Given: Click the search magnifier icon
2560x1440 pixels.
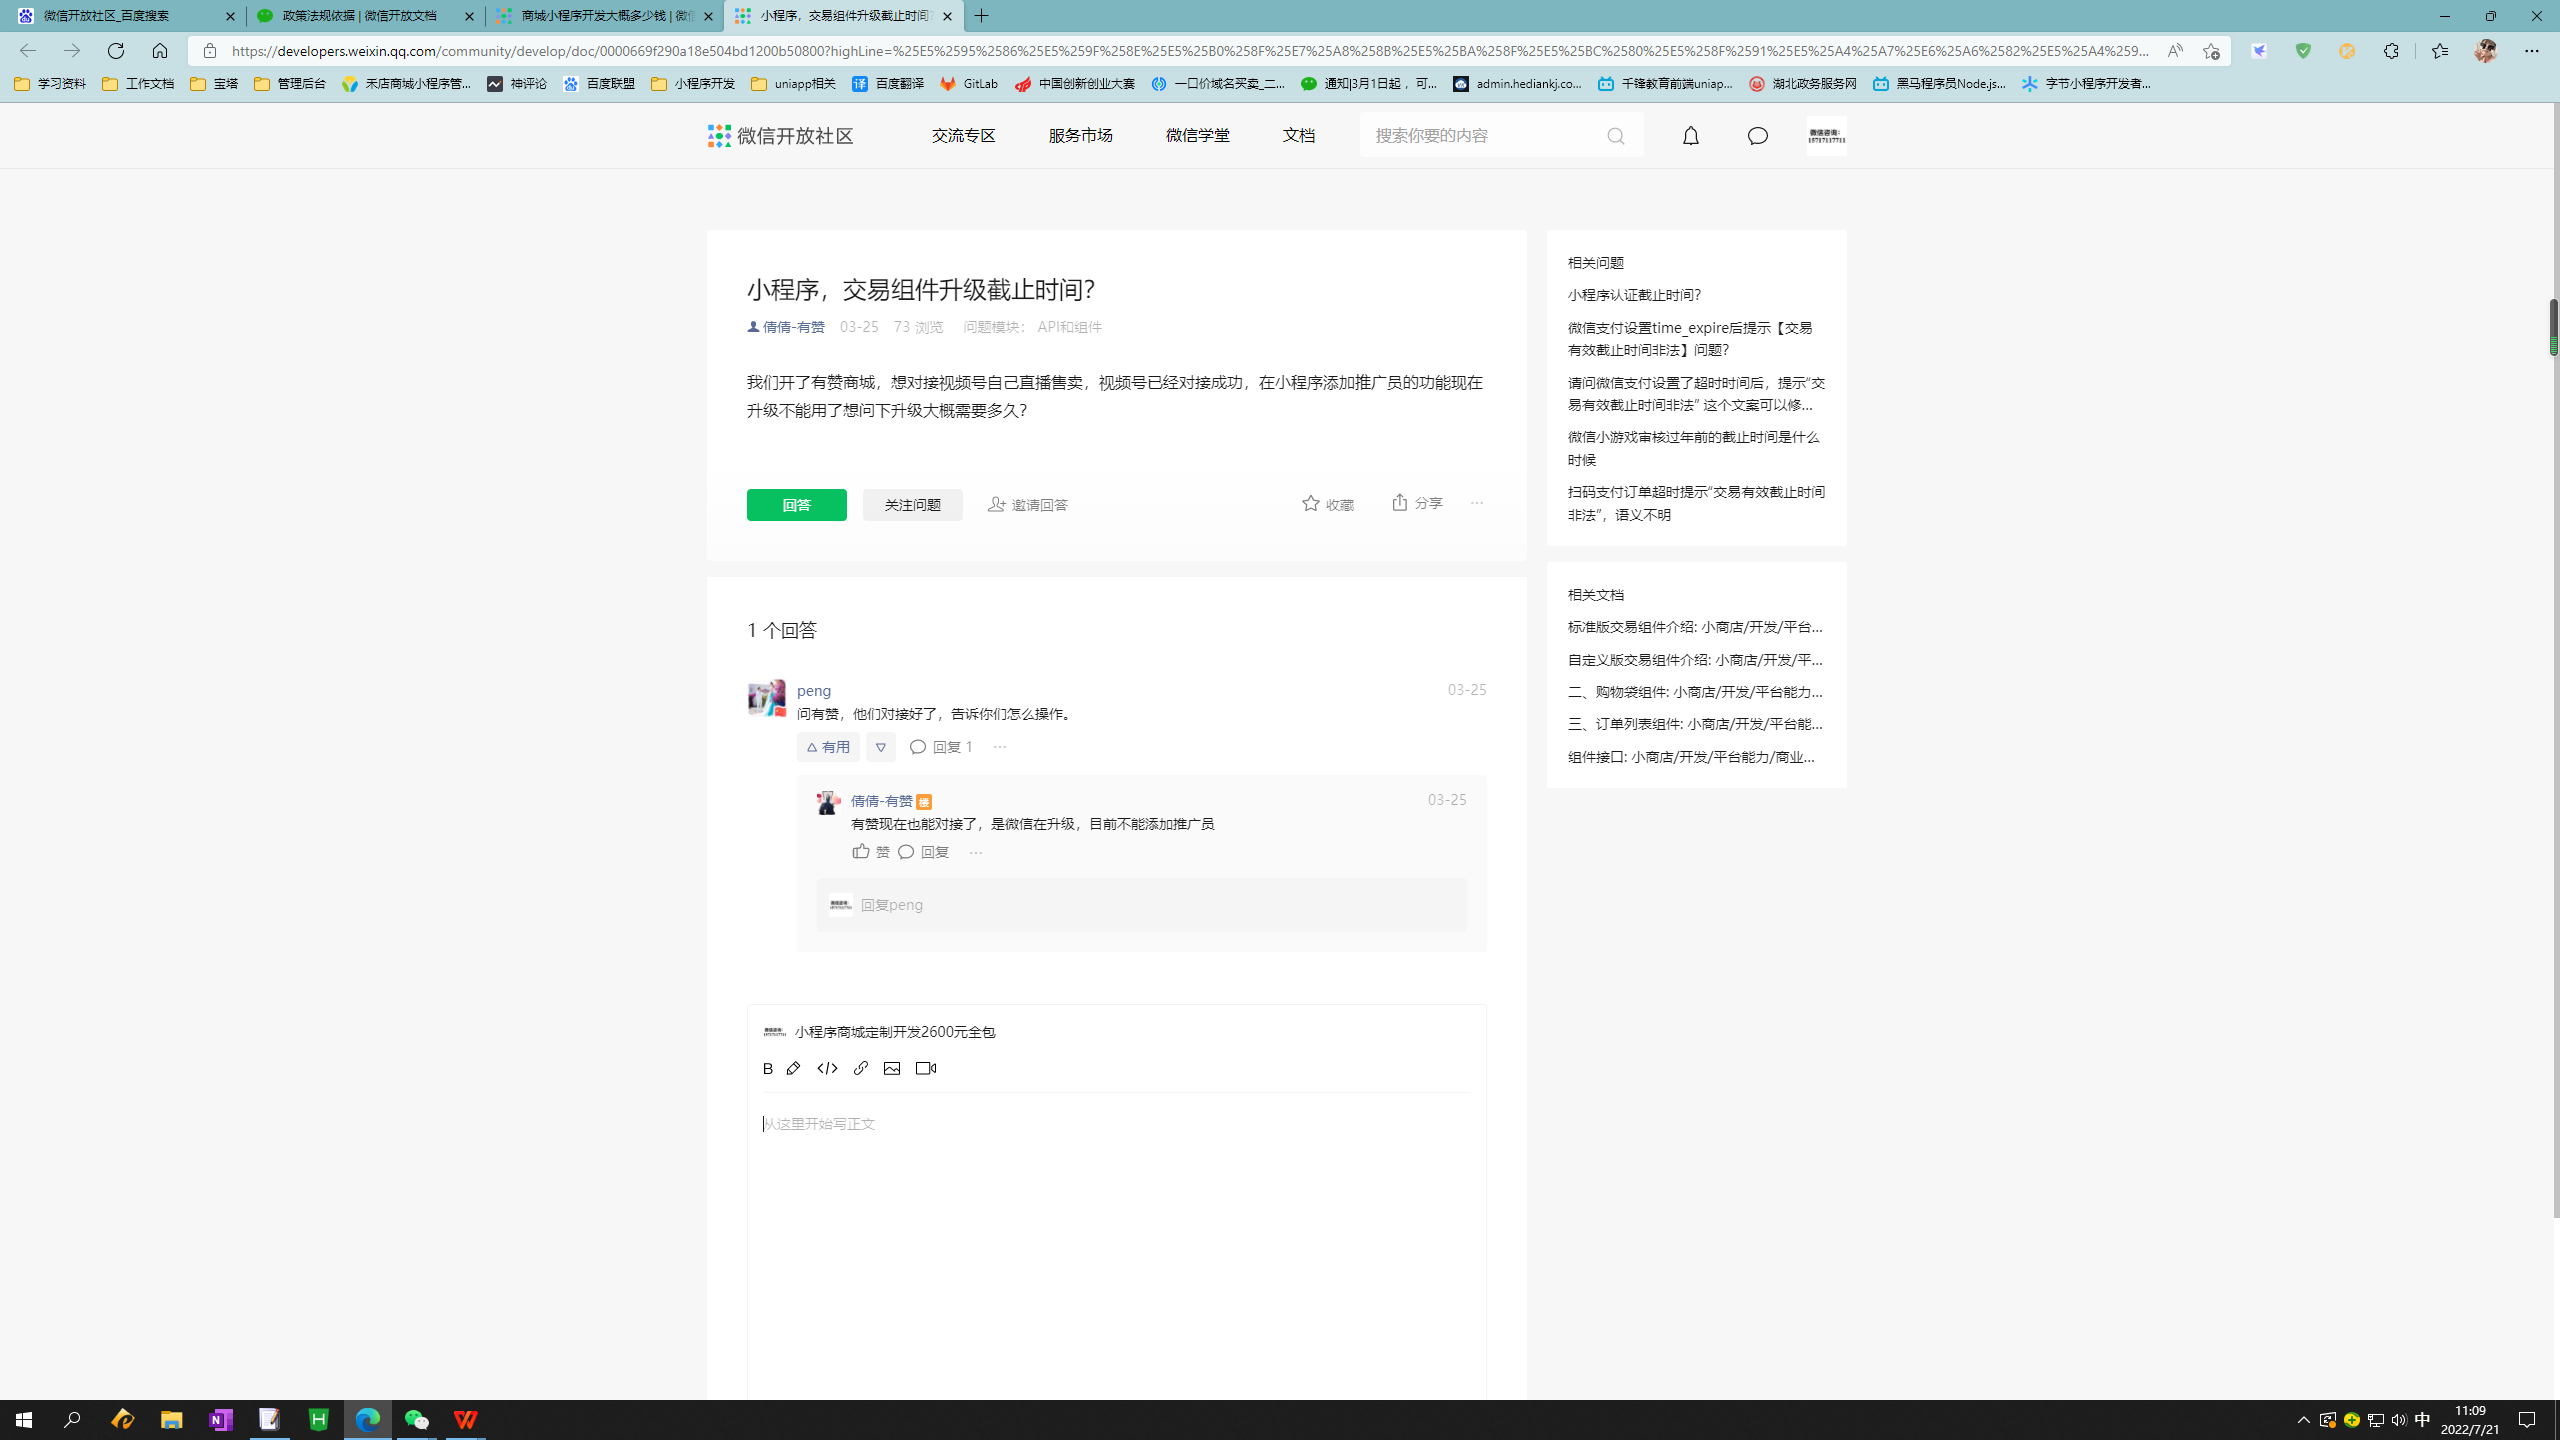Looking at the screenshot, I should 1615,136.
